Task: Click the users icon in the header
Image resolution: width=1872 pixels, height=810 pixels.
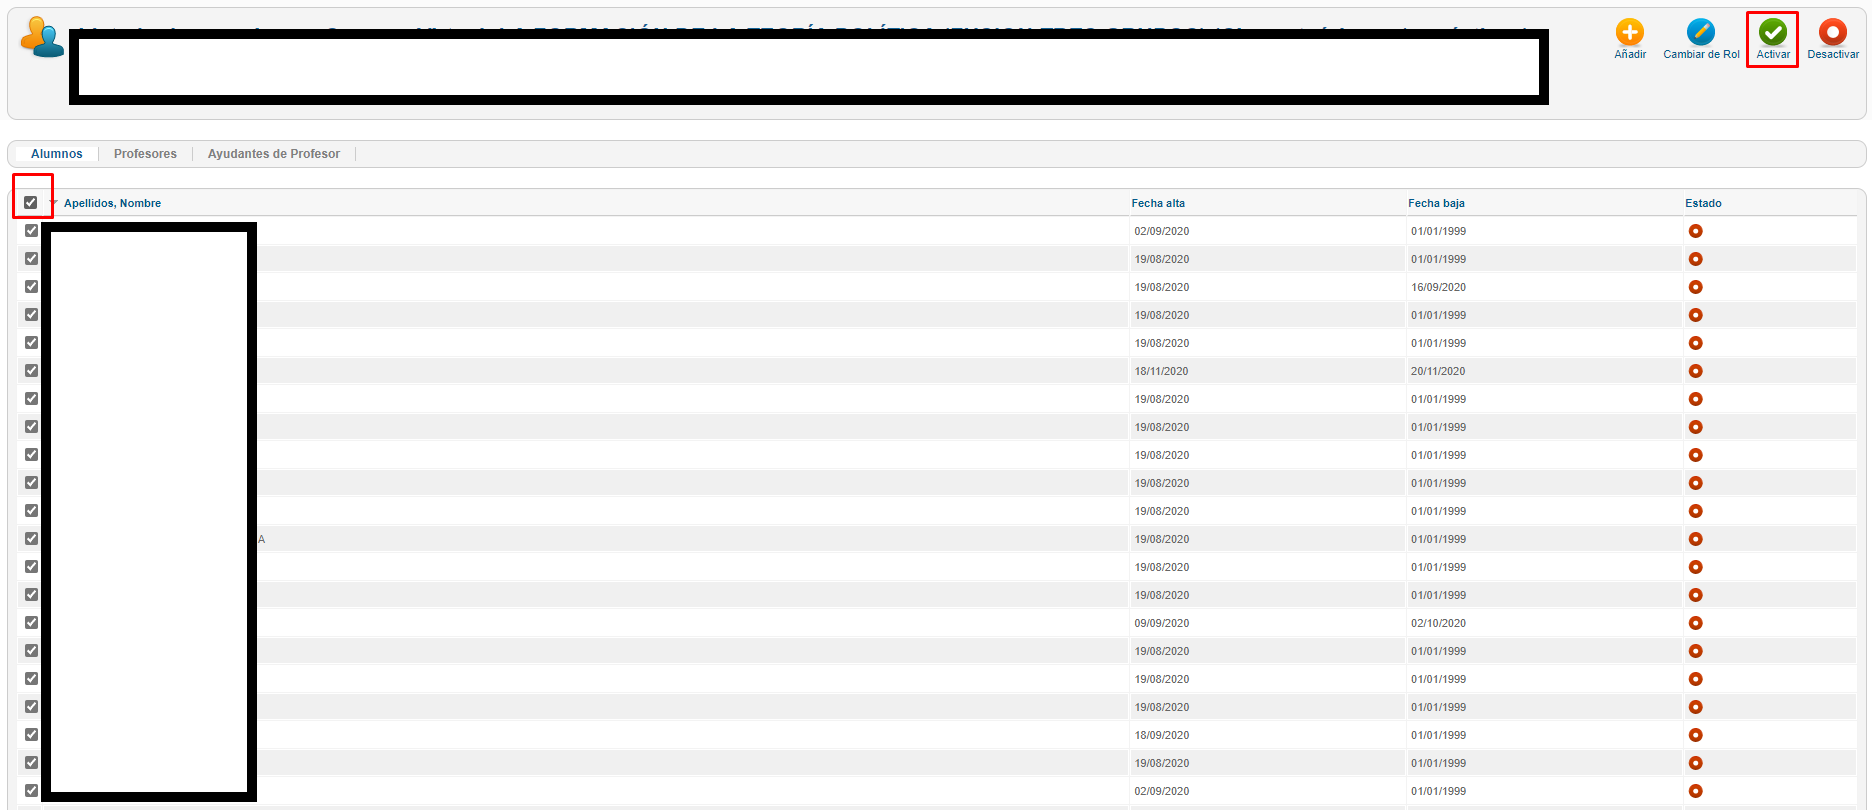Action: point(41,38)
